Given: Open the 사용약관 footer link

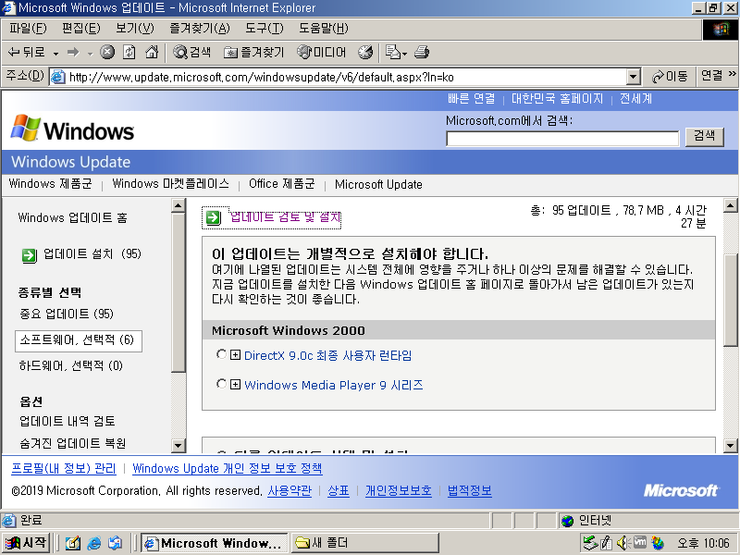Looking at the screenshot, I should point(289,491).
